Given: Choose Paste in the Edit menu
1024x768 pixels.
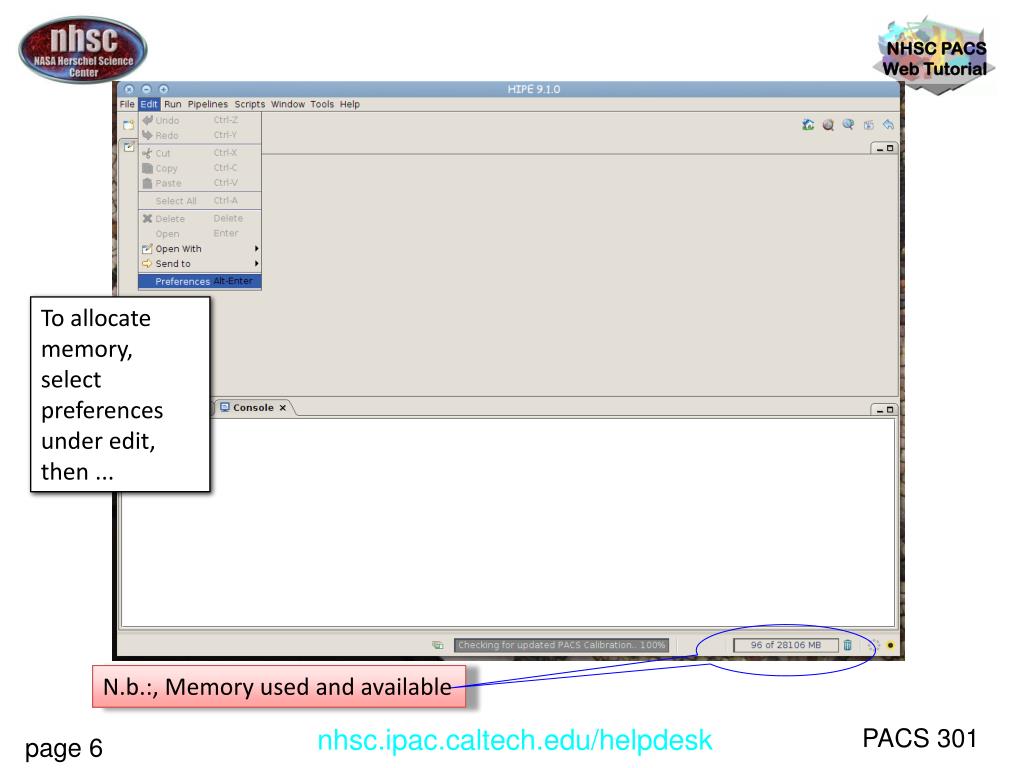Looking at the screenshot, I should (200, 183).
